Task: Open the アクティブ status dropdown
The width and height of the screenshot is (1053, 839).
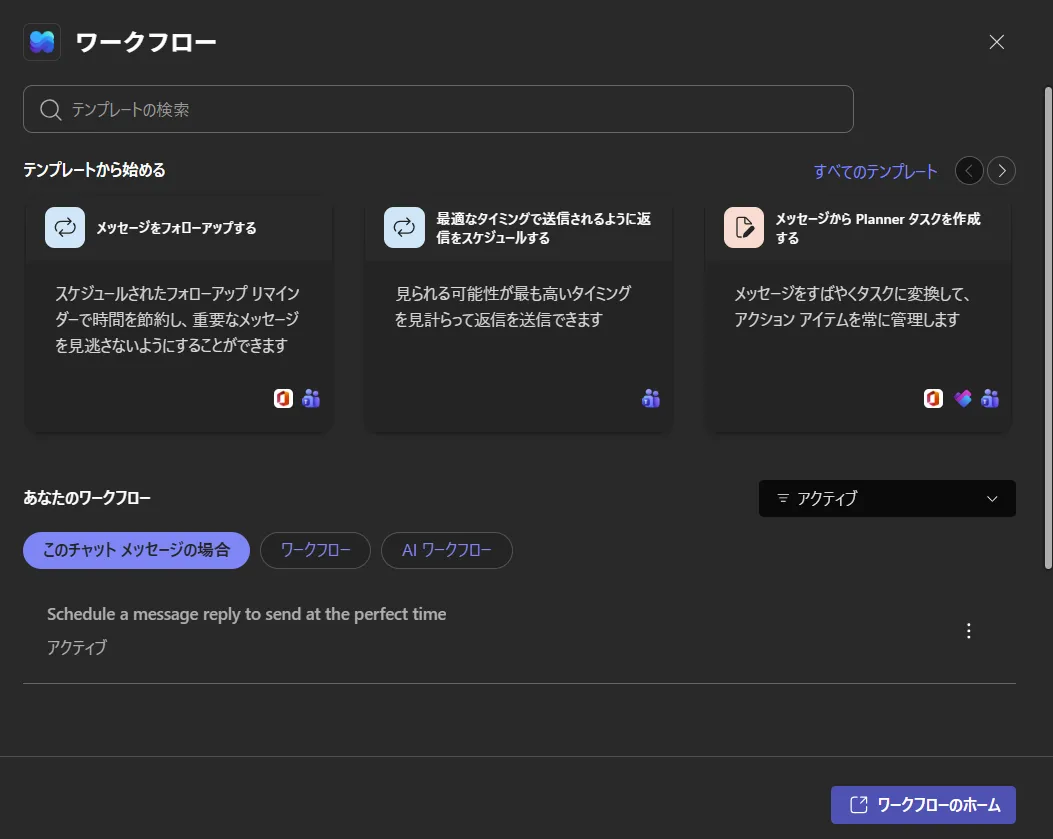Action: point(886,498)
